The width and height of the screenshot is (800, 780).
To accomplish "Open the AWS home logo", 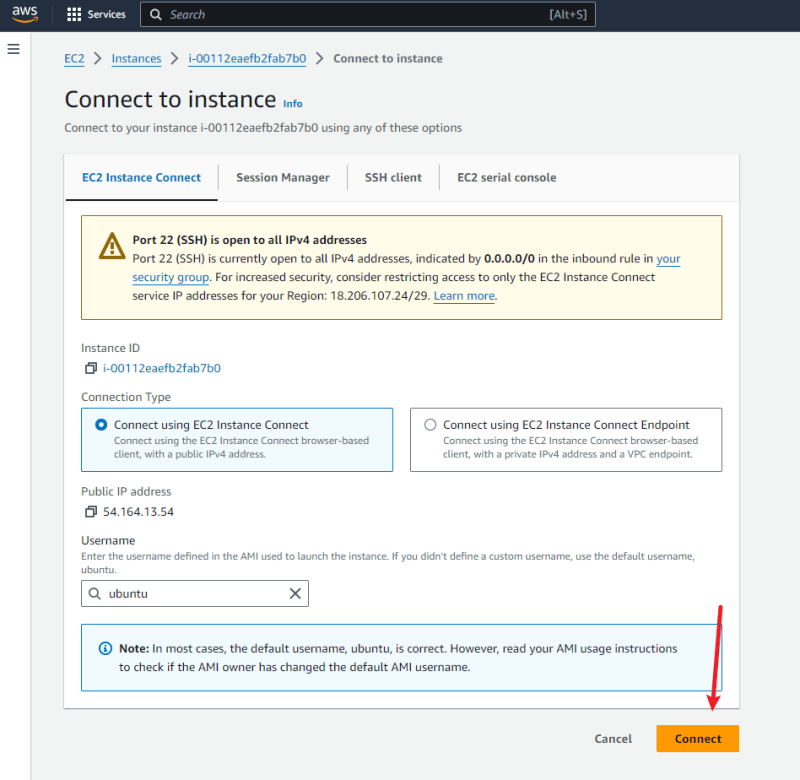I will (24, 14).
